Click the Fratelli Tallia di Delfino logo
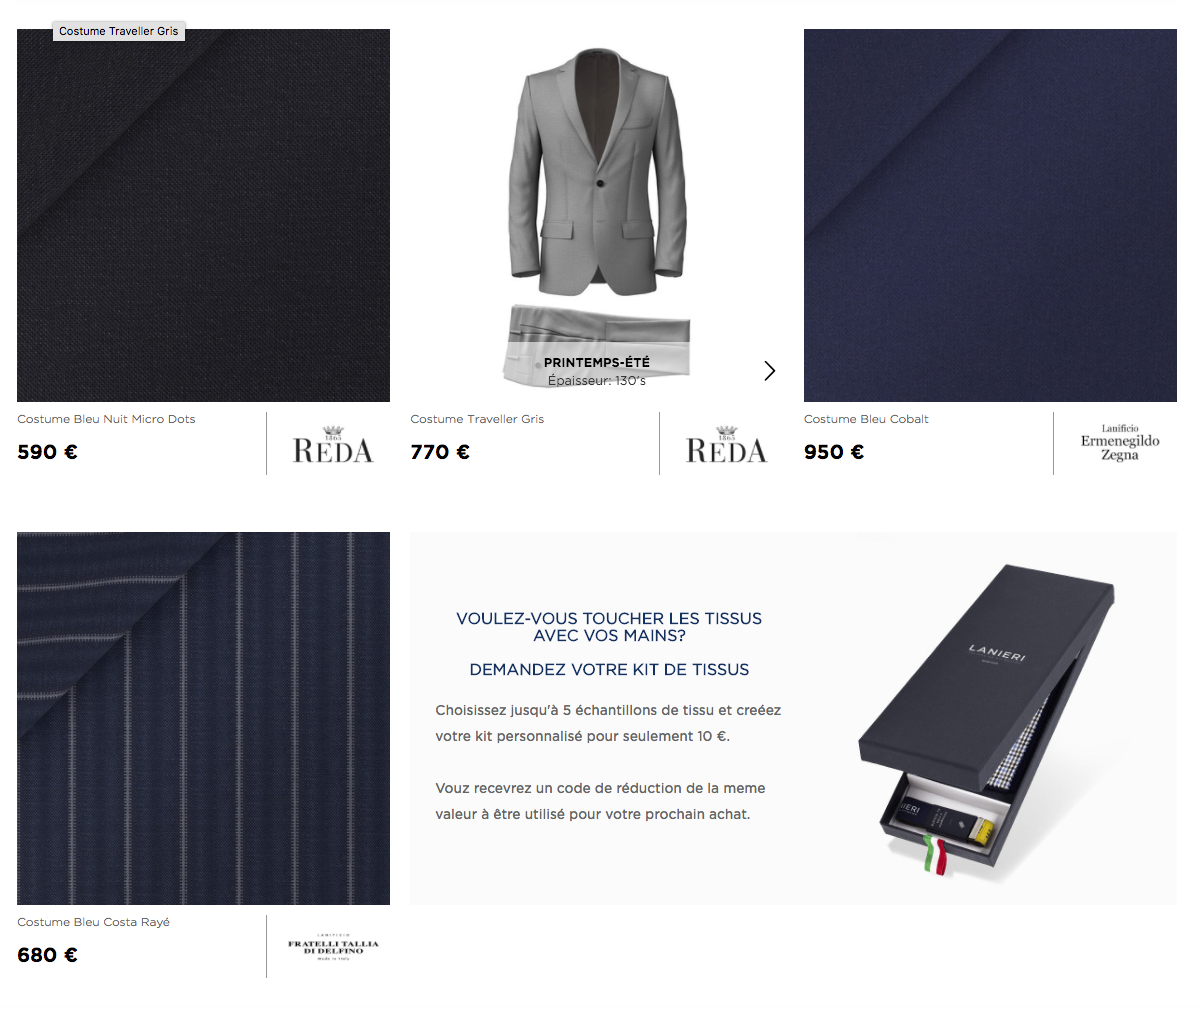The width and height of the screenshot is (1203, 1009). (333, 947)
